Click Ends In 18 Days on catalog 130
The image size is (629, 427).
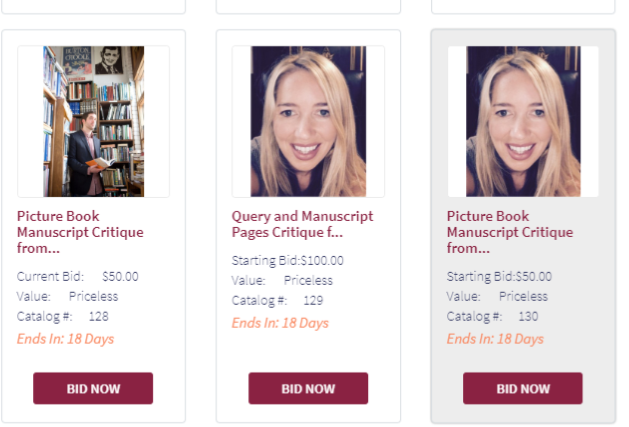(x=496, y=339)
